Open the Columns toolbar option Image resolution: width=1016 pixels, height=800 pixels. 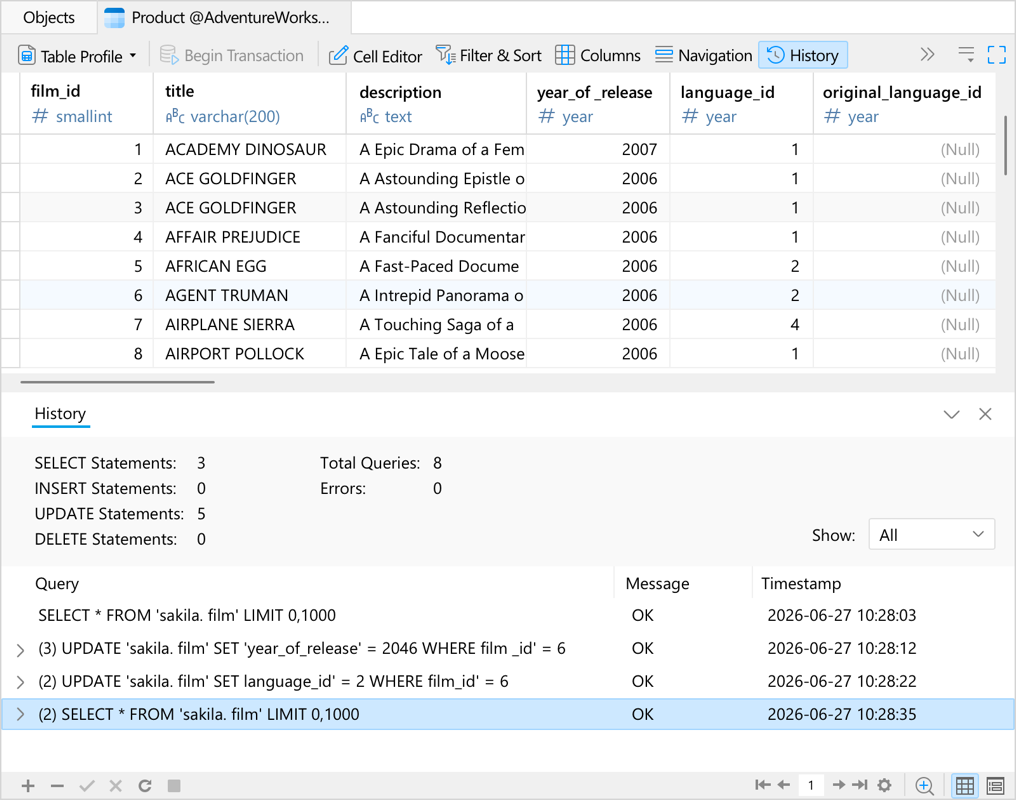[597, 56]
